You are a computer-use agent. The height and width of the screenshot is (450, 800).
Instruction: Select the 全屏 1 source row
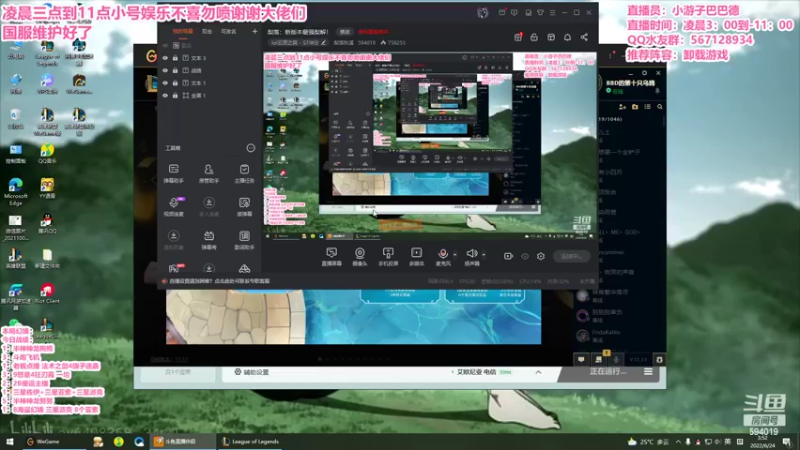tap(209, 95)
